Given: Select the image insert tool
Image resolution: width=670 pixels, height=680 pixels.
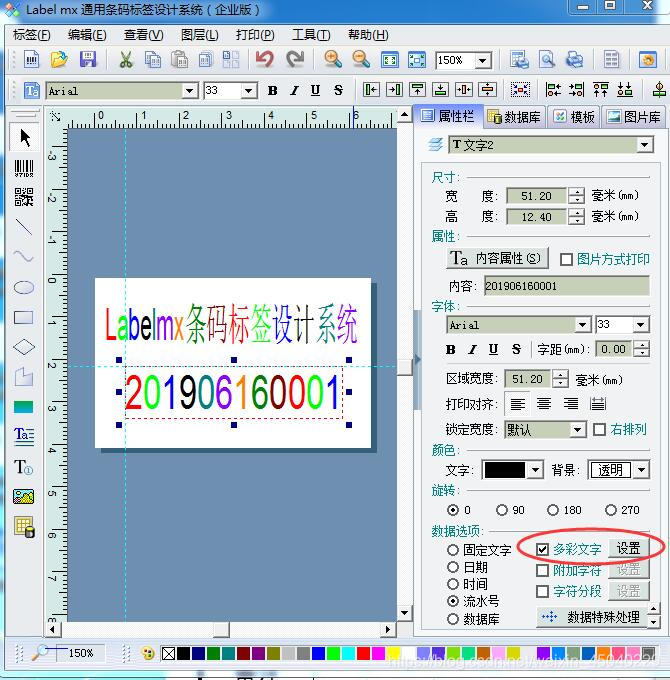Looking at the screenshot, I should point(23,497).
